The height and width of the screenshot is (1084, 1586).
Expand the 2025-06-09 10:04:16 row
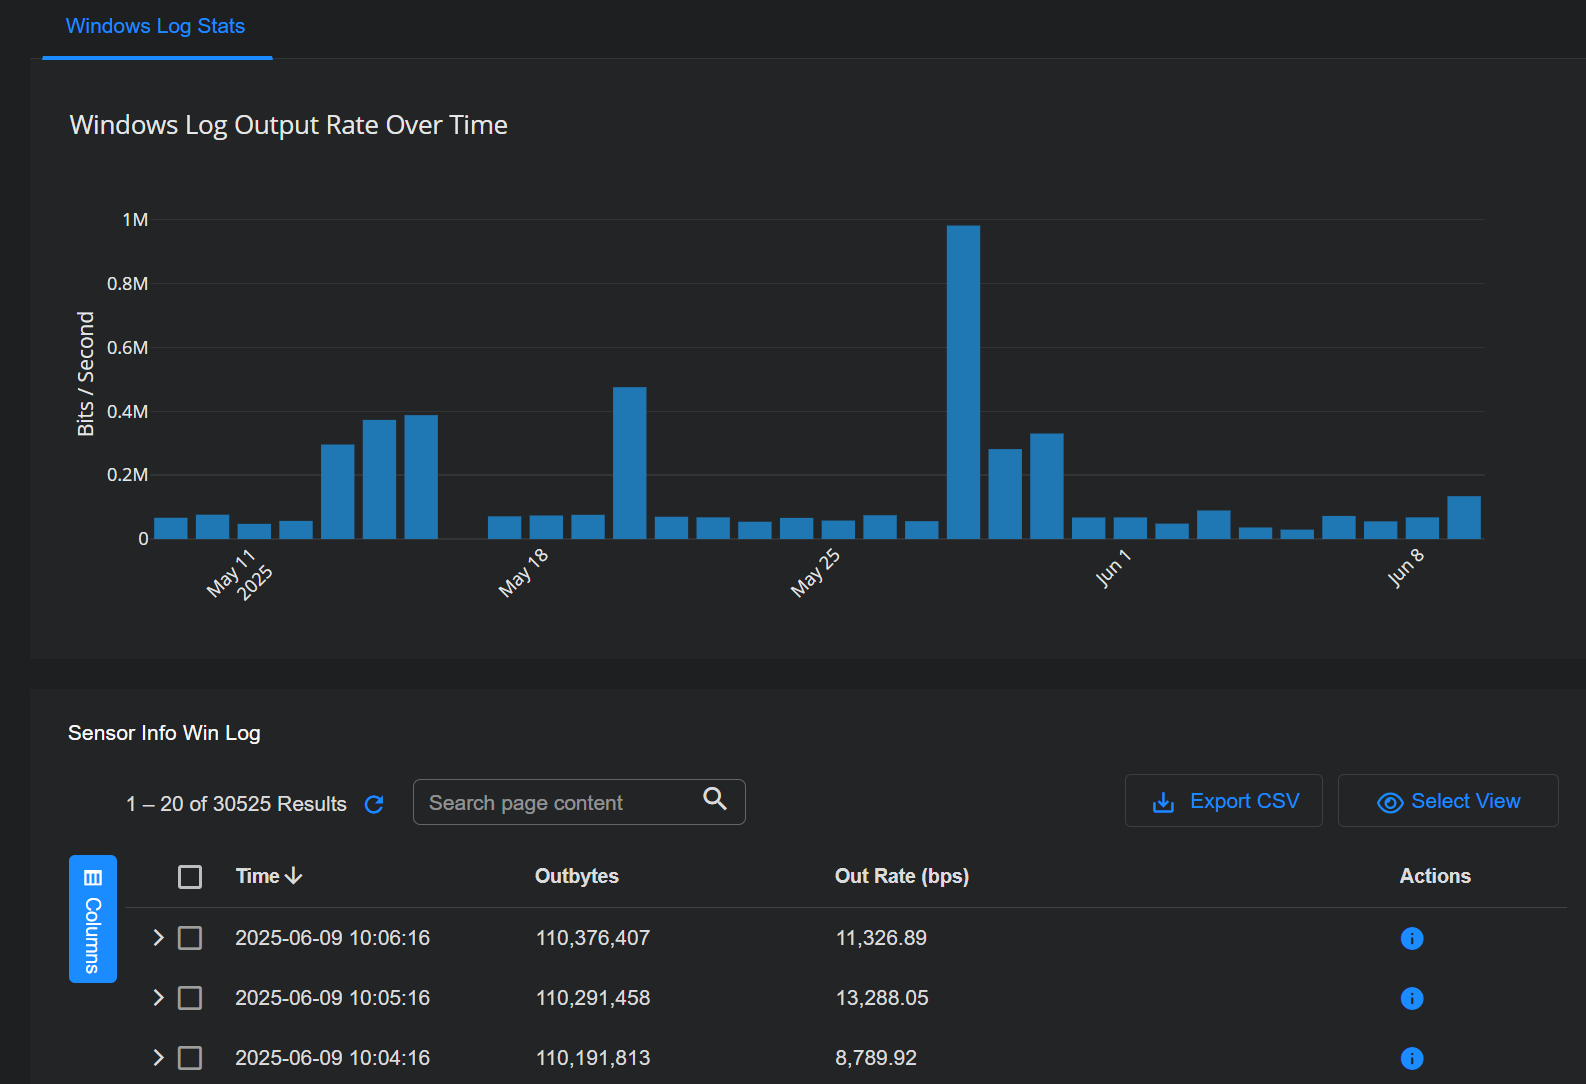[158, 1058]
